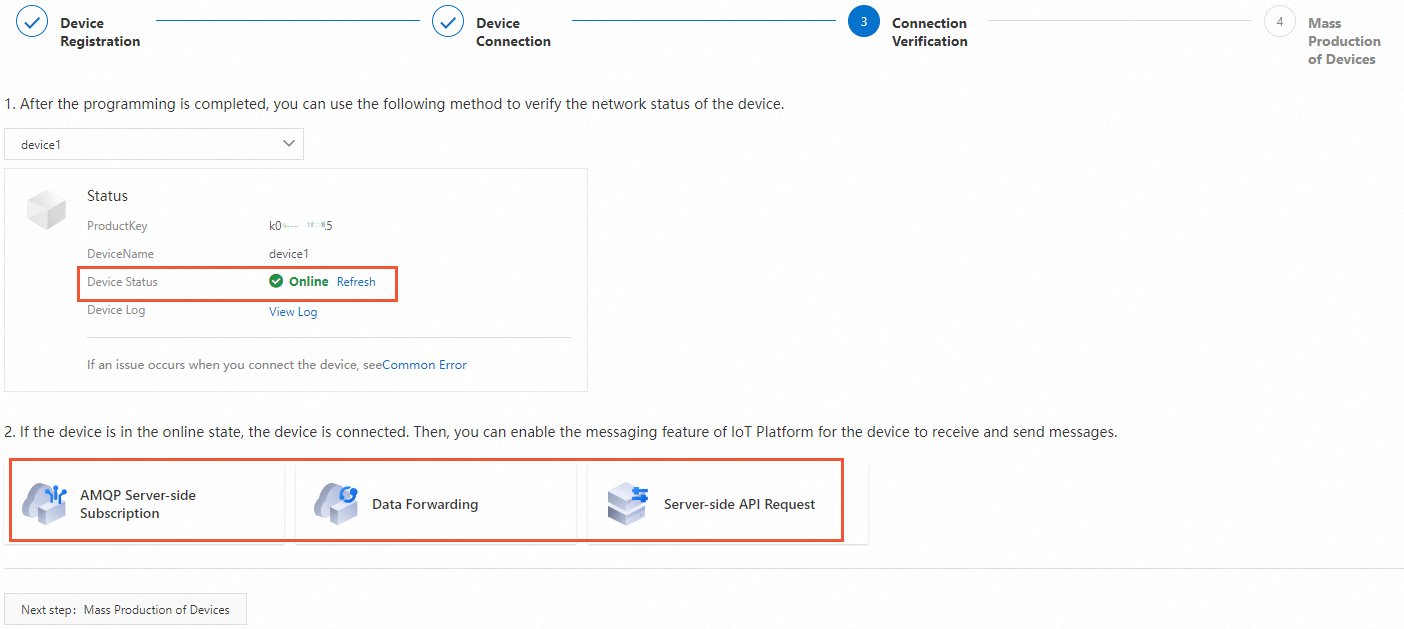Click the green Online status check icon
1404x629 pixels.
(276, 282)
